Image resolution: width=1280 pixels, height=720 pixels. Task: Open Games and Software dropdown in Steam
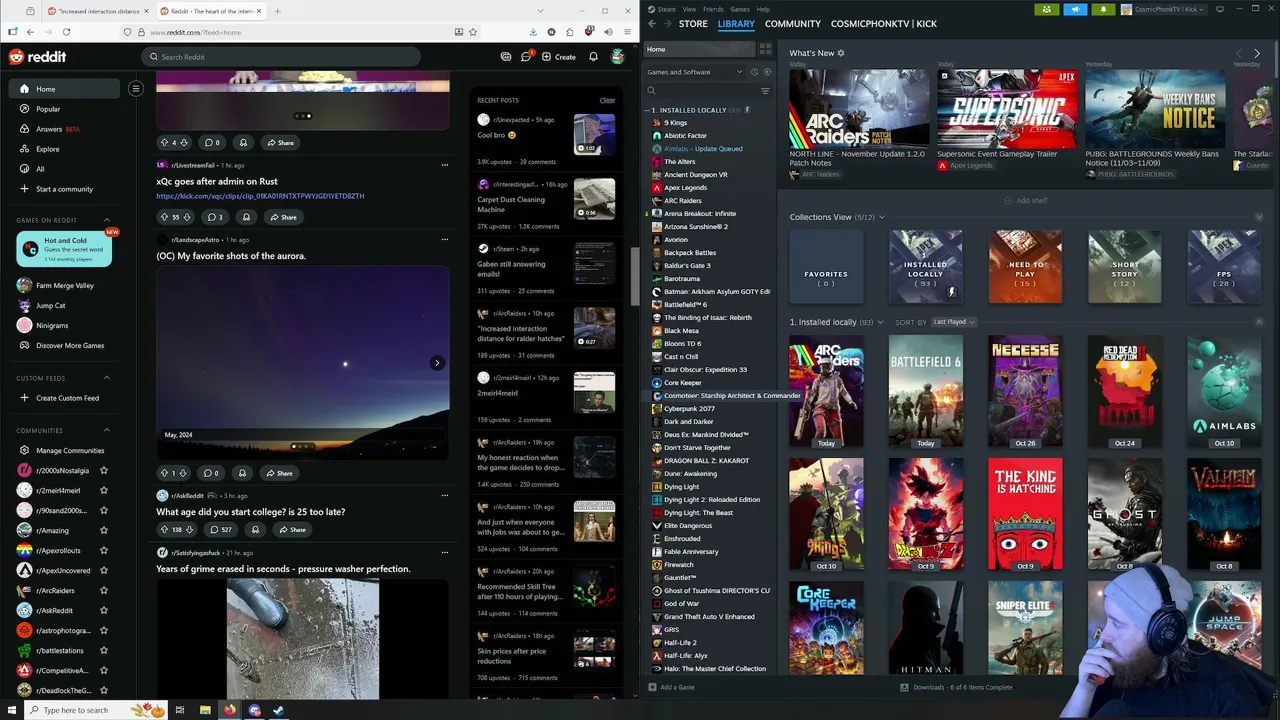pyautogui.click(x=694, y=72)
